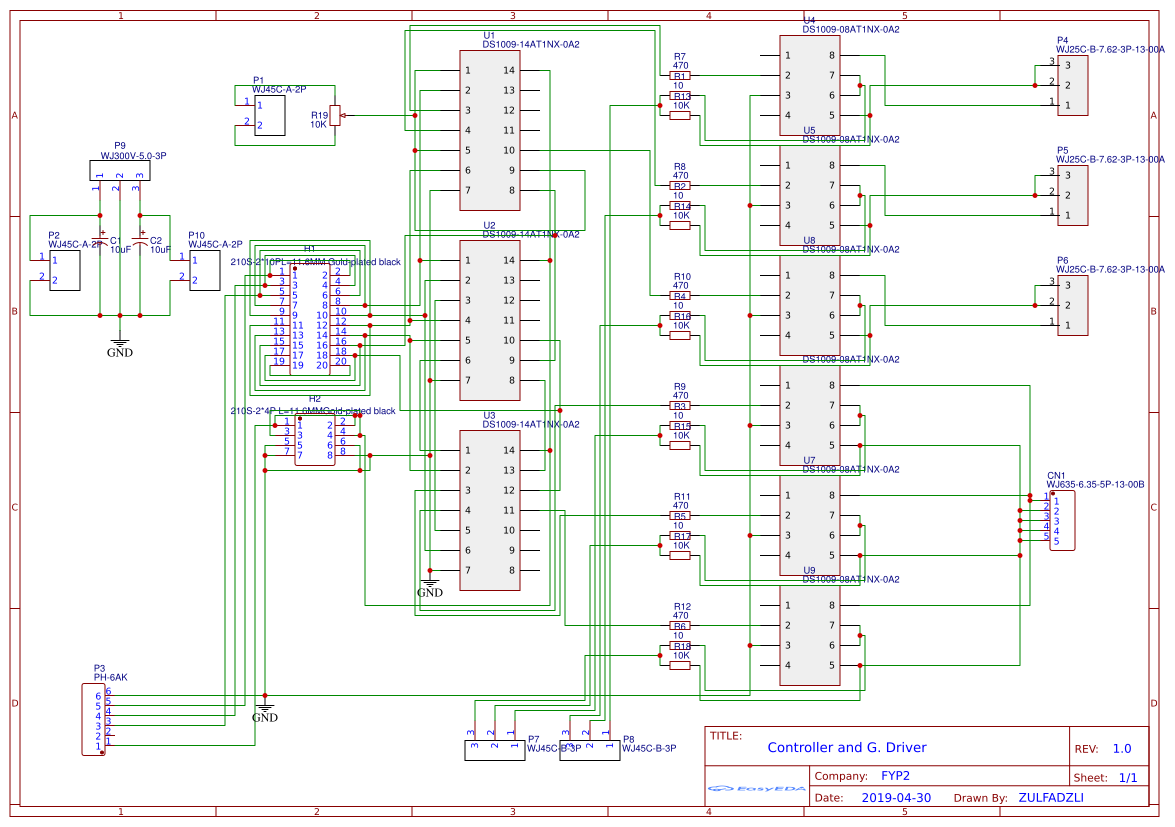
Task: Click the EasyEDA logo in title block
Action: point(757,788)
